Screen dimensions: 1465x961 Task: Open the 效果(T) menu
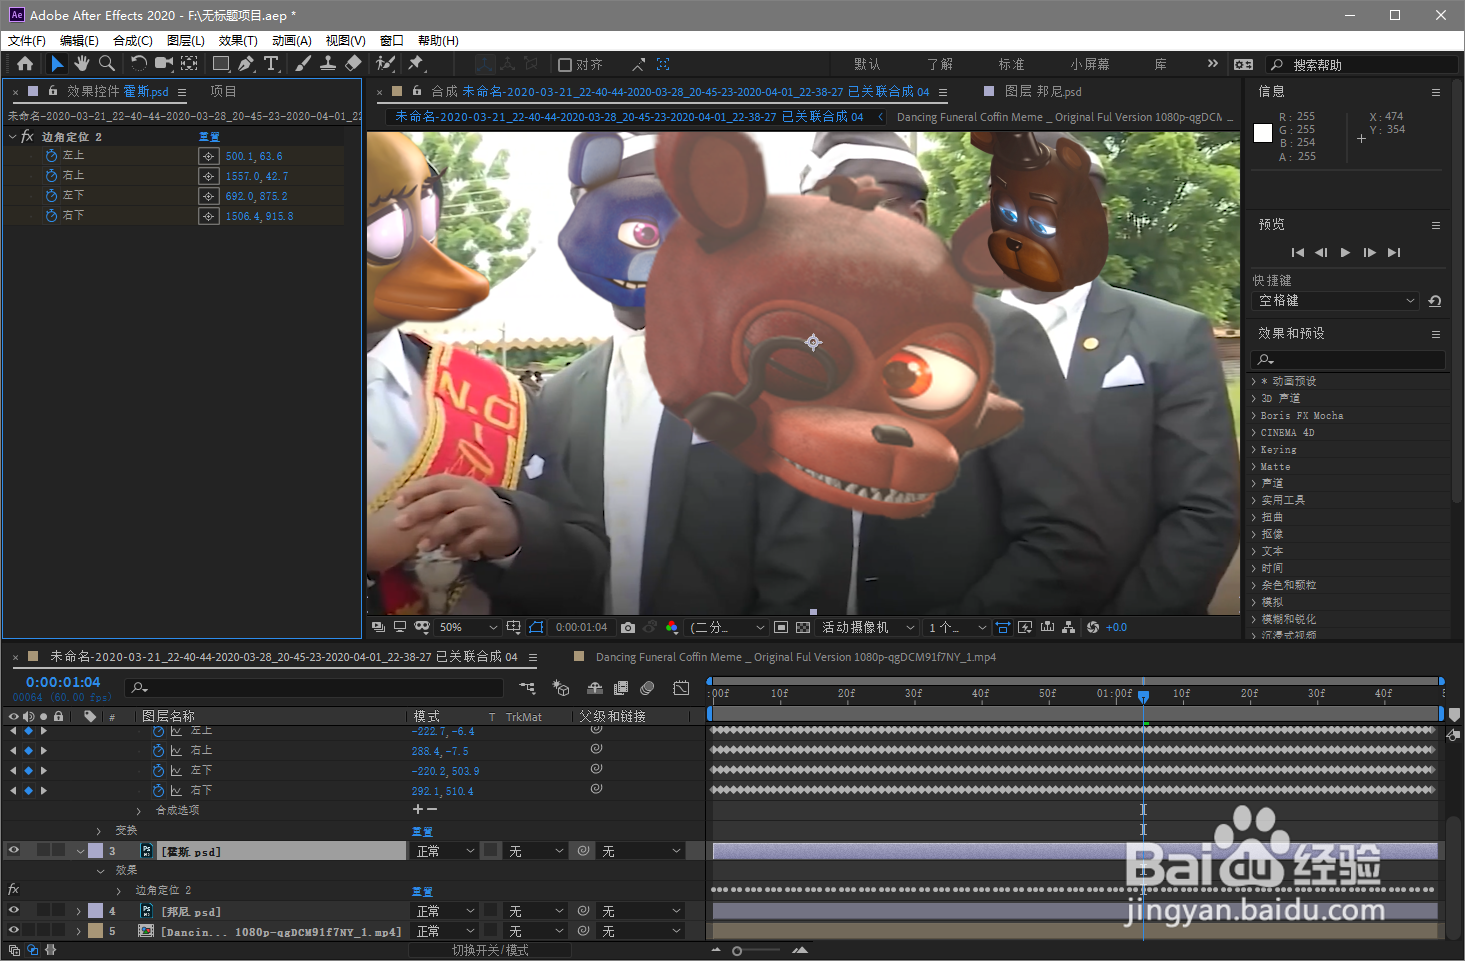238,41
